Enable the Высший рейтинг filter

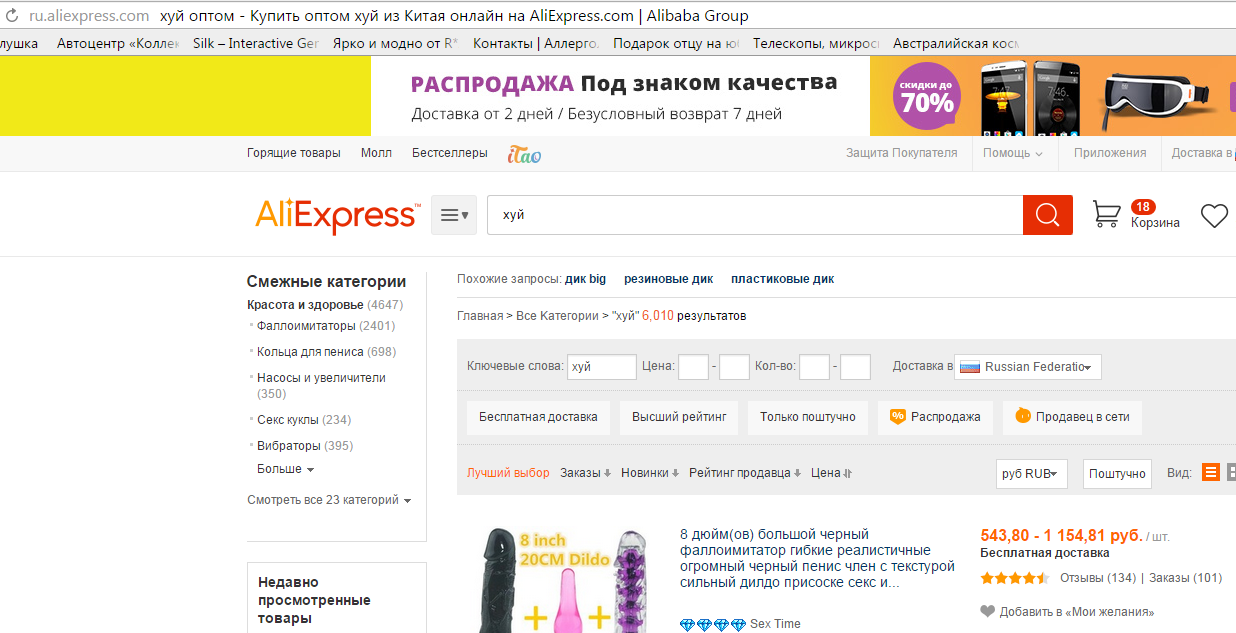coord(678,417)
